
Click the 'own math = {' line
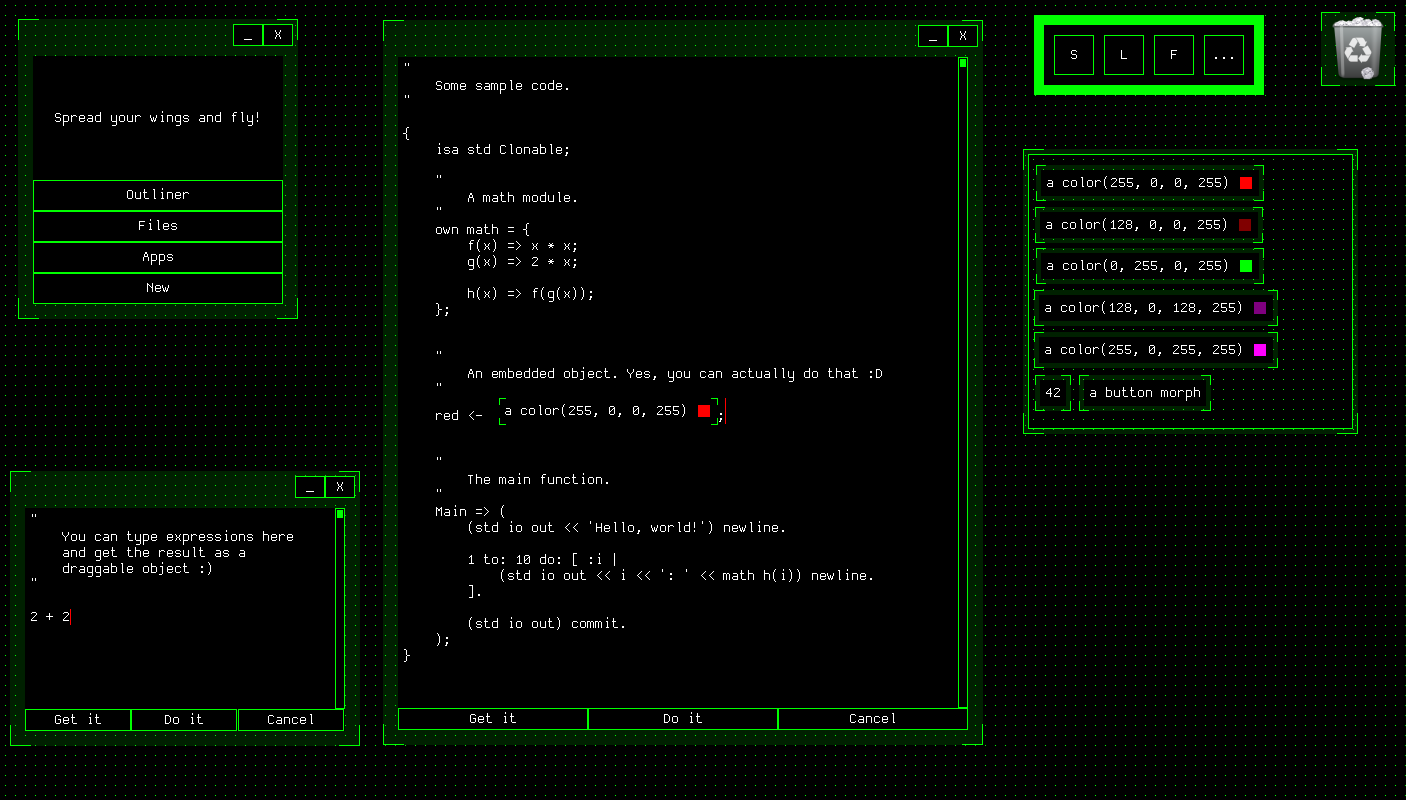pyautogui.click(x=482, y=230)
